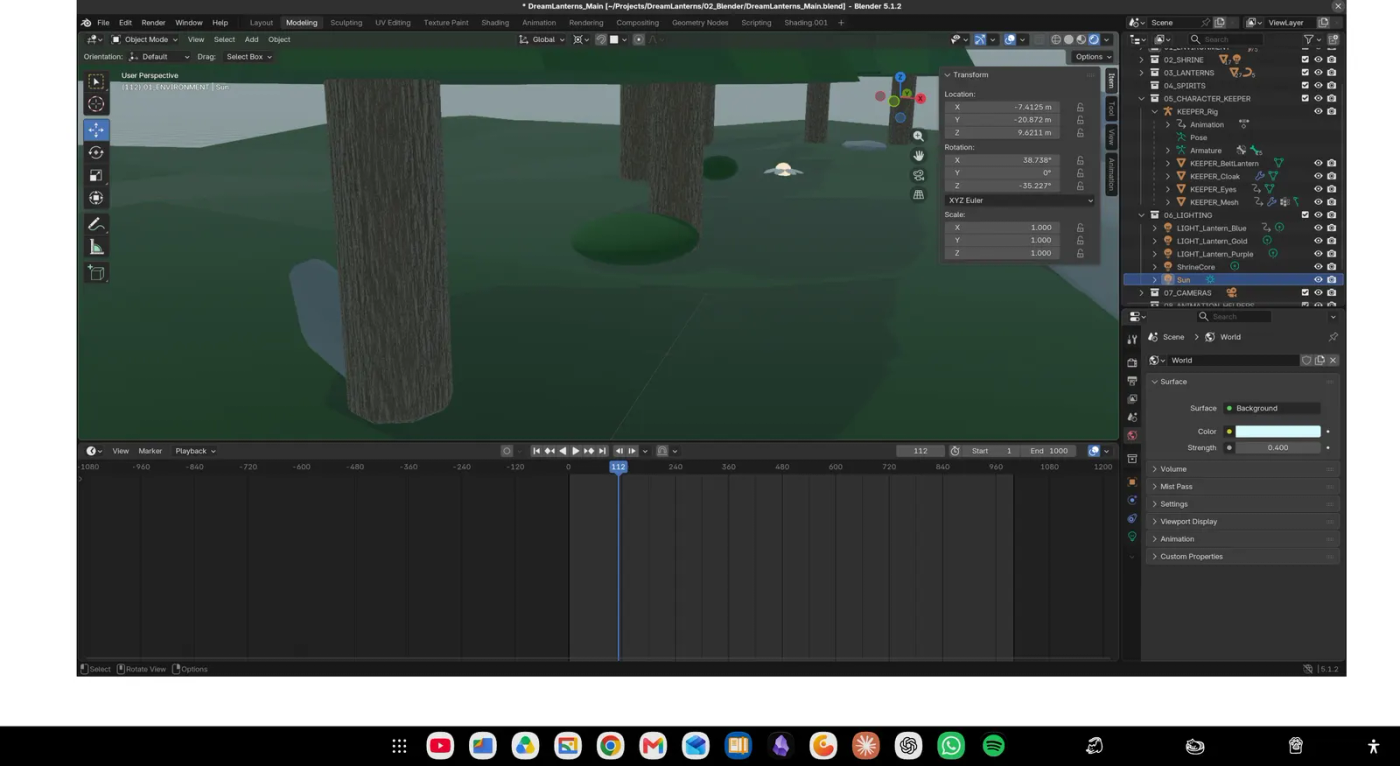Hide the Sun light with its eye icon
This screenshot has width=1400, height=766.
click(x=1318, y=280)
